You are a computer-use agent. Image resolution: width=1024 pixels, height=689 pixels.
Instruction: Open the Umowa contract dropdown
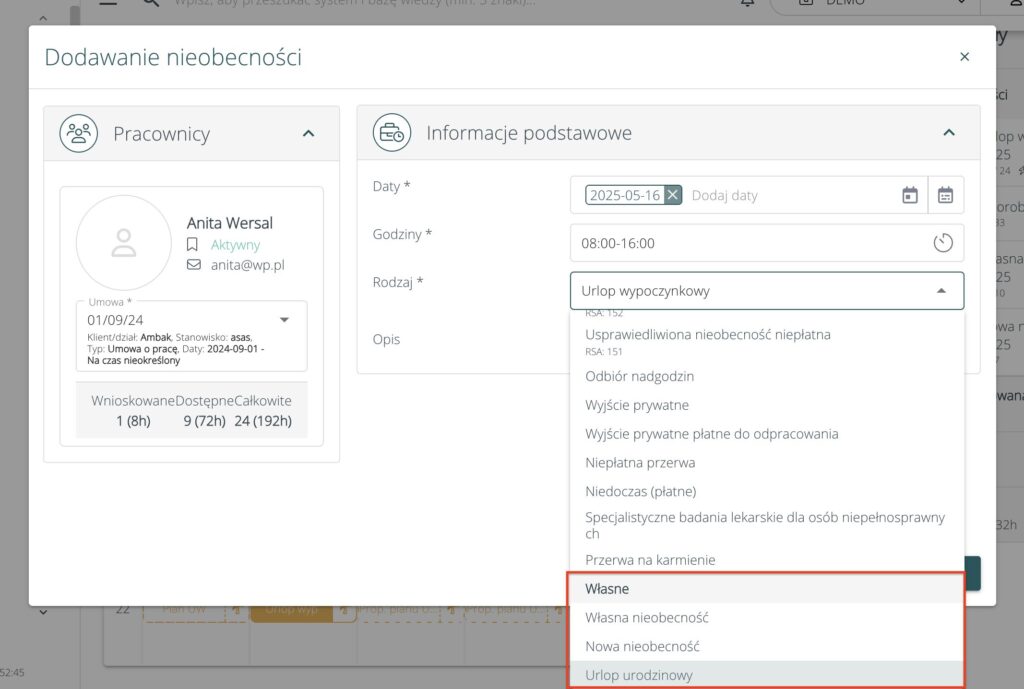284,320
